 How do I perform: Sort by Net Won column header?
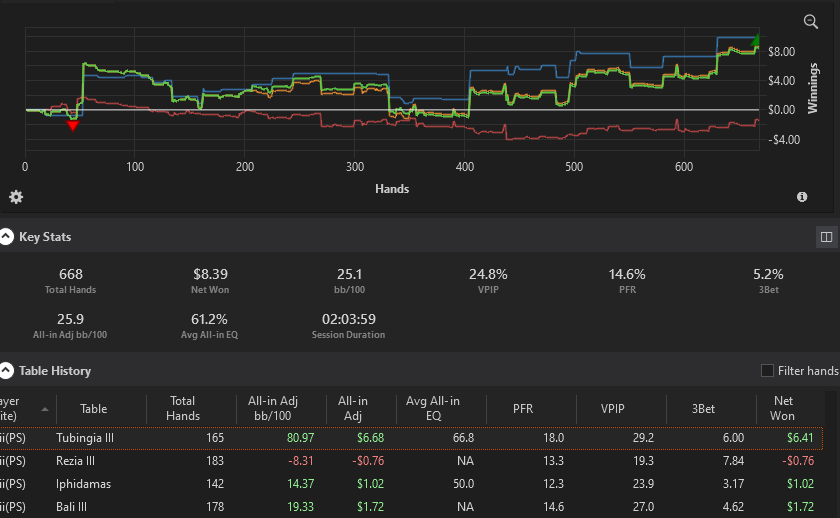point(783,409)
